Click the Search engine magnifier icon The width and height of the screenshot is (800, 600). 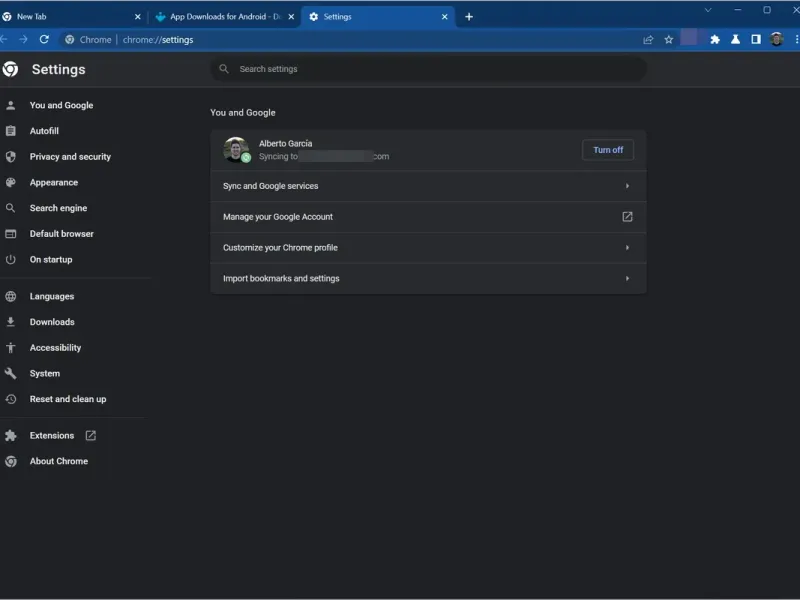click(10, 208)
